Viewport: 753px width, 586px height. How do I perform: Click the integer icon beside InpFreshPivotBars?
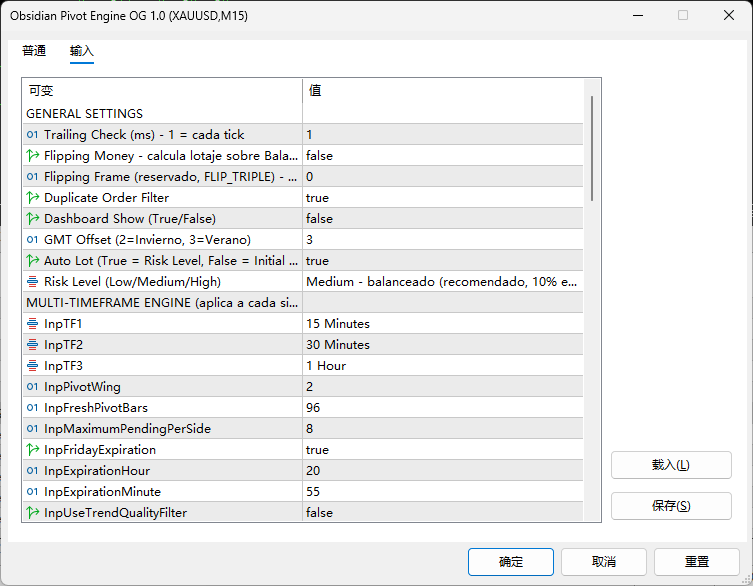click(x=32, y=408)
